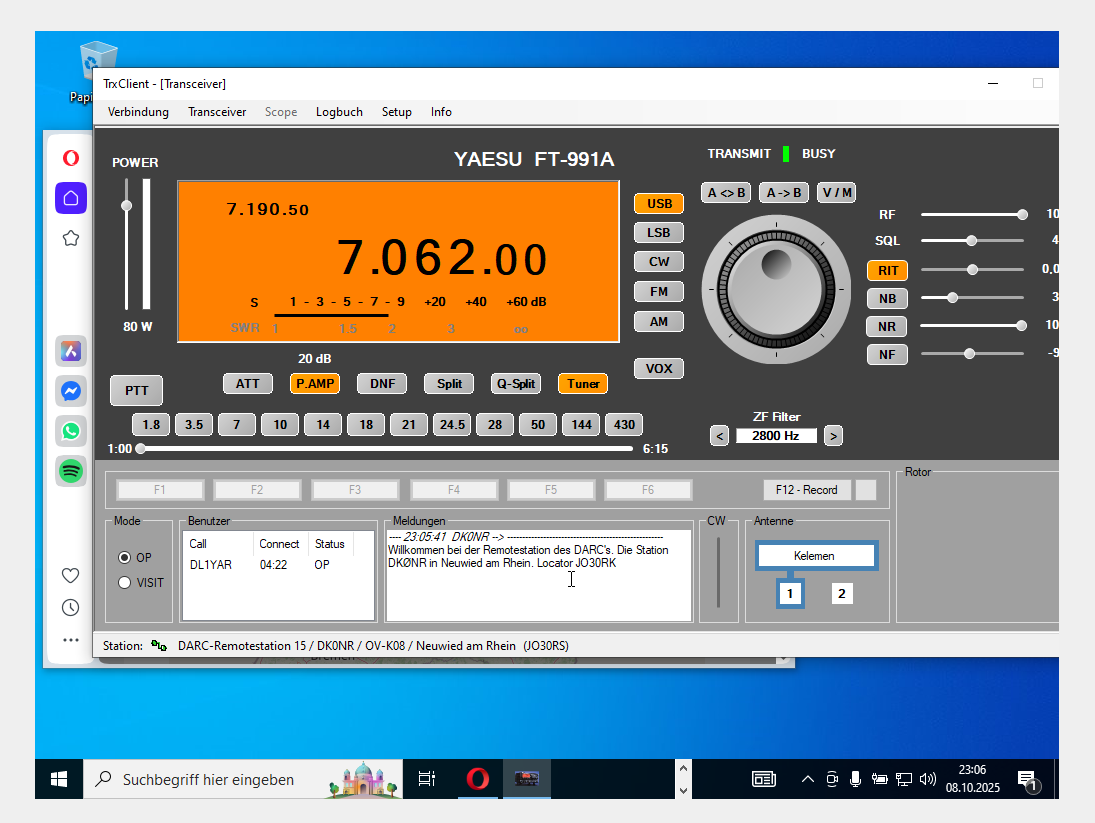This screenshot has width=1095, height=823.
Task: Open Spotify from the Opera sidebar
Action: click(x=71, y=471)
